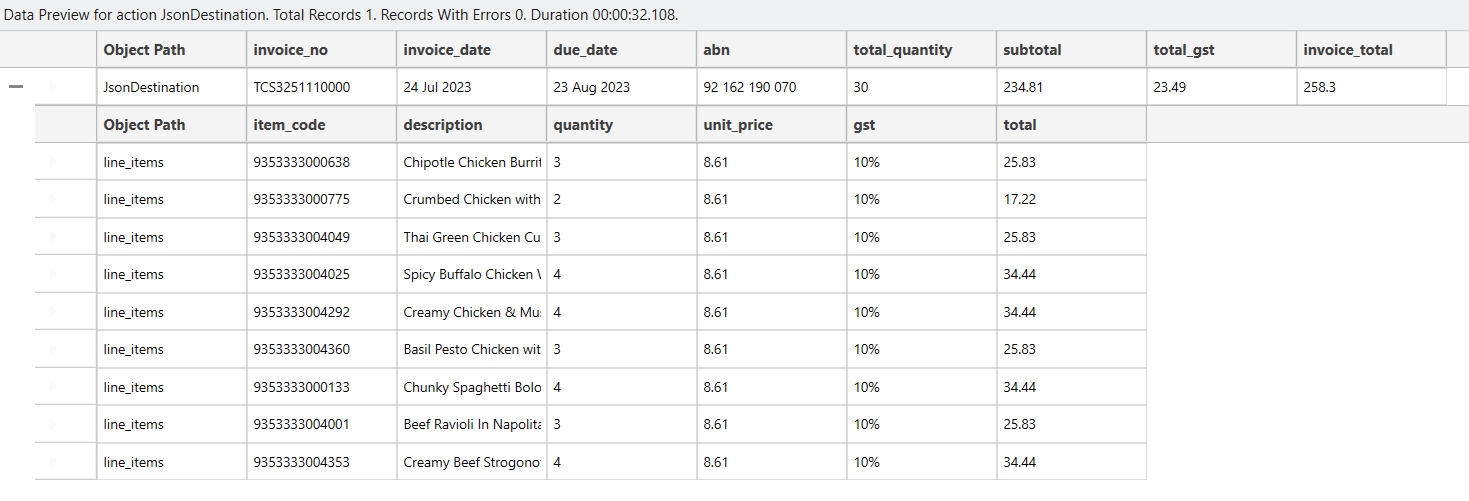The height and width of the screenshot is (501, 1469).
Task: Click the row arrow beside item 9353333004353
Action: pyautogui.click(x=53, y=462)
